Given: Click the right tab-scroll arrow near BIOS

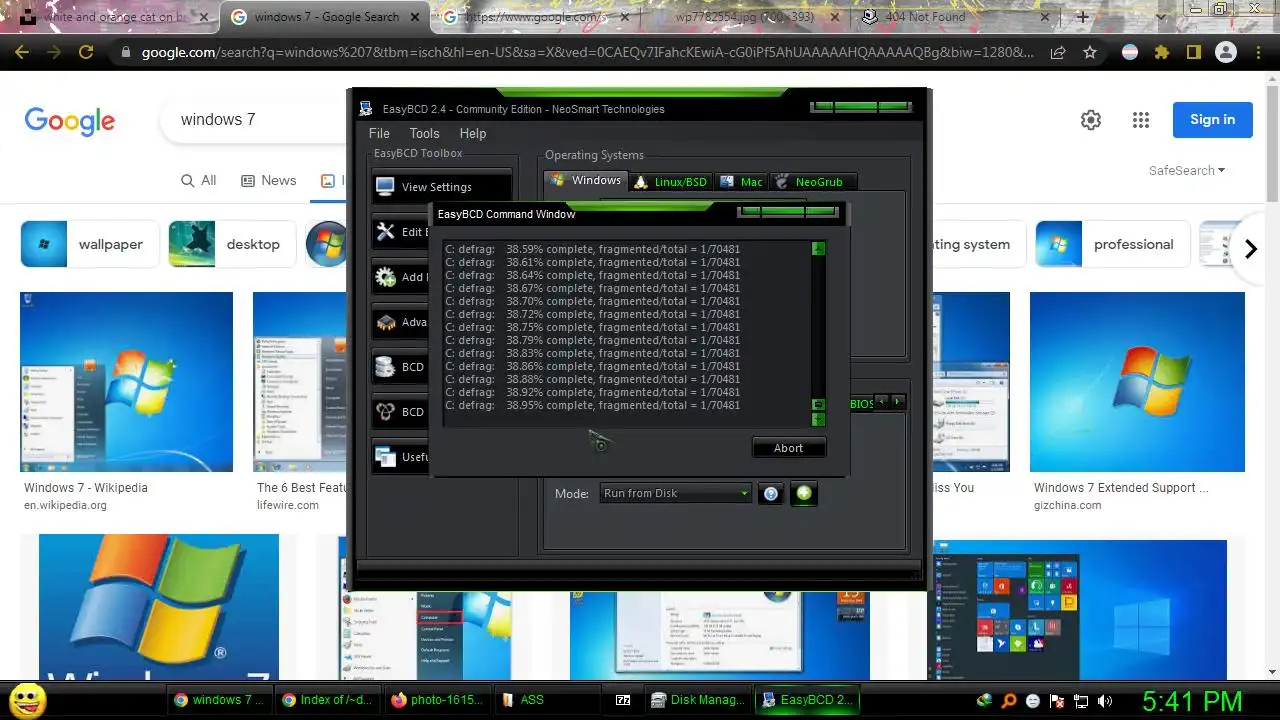Looking at the screenshot, I should 898,402.
